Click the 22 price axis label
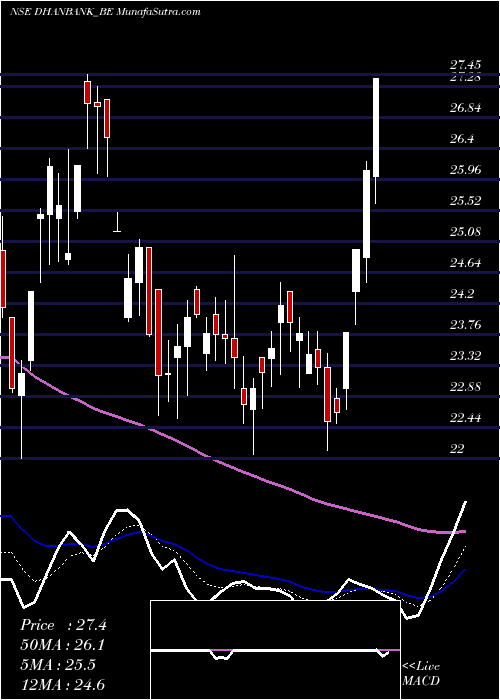 pyautogui.click(x=457, y=449)
